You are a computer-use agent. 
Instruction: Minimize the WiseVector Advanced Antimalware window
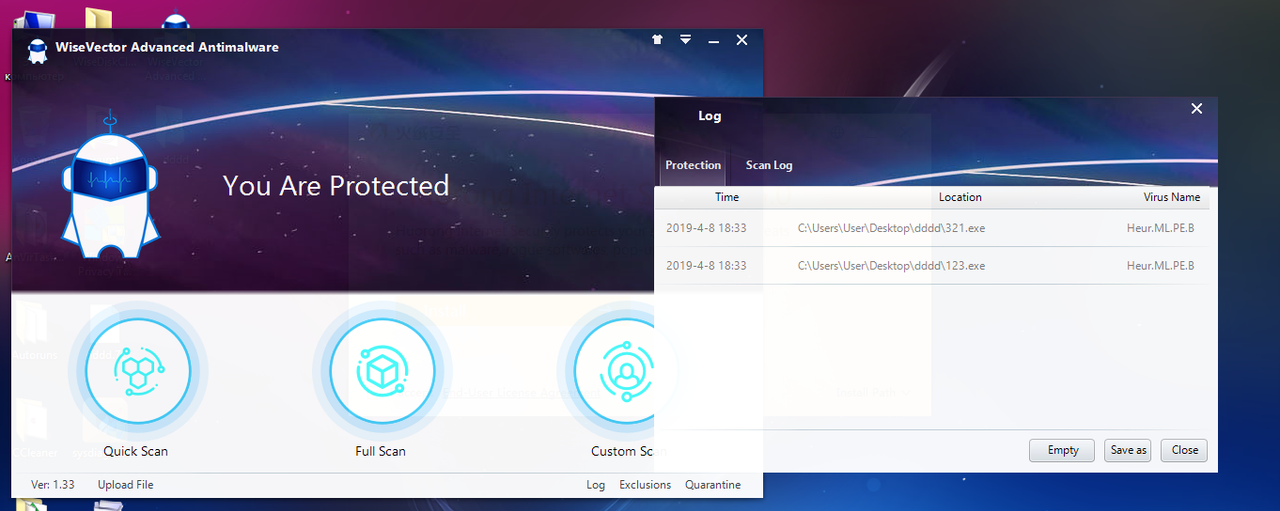click(714, 41)
